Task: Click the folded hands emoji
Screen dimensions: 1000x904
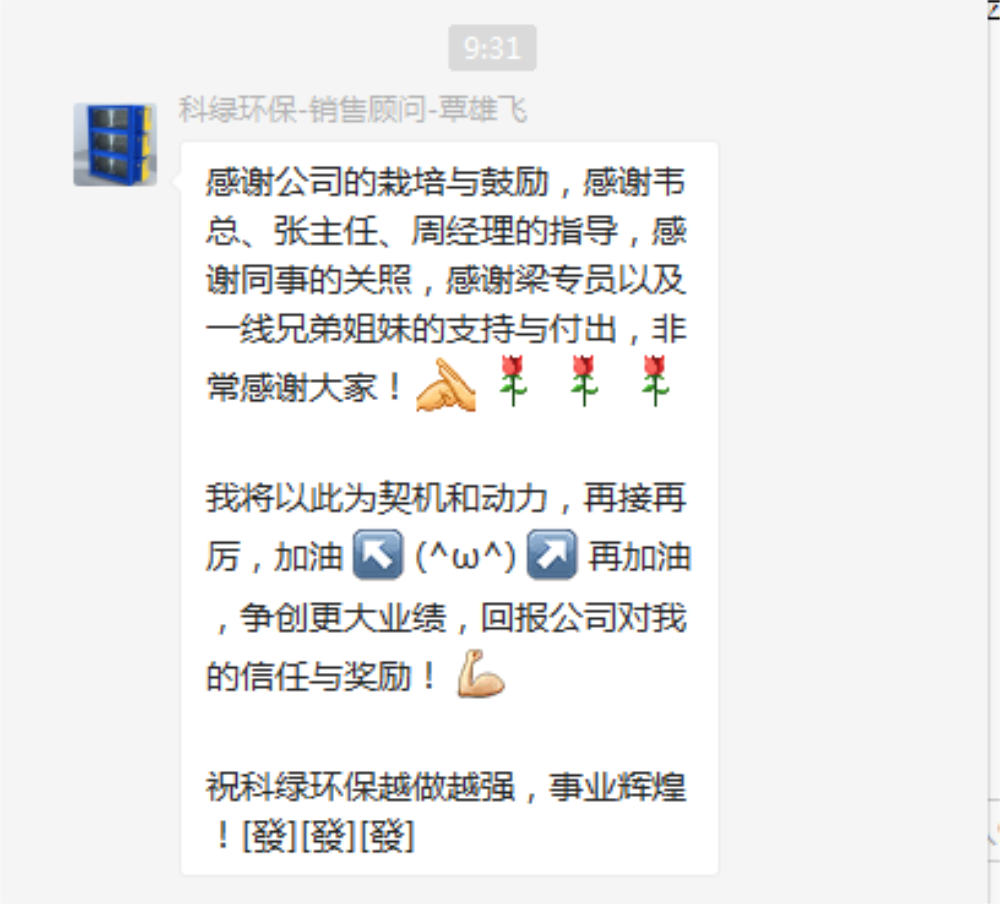Action: coord(446,385)
